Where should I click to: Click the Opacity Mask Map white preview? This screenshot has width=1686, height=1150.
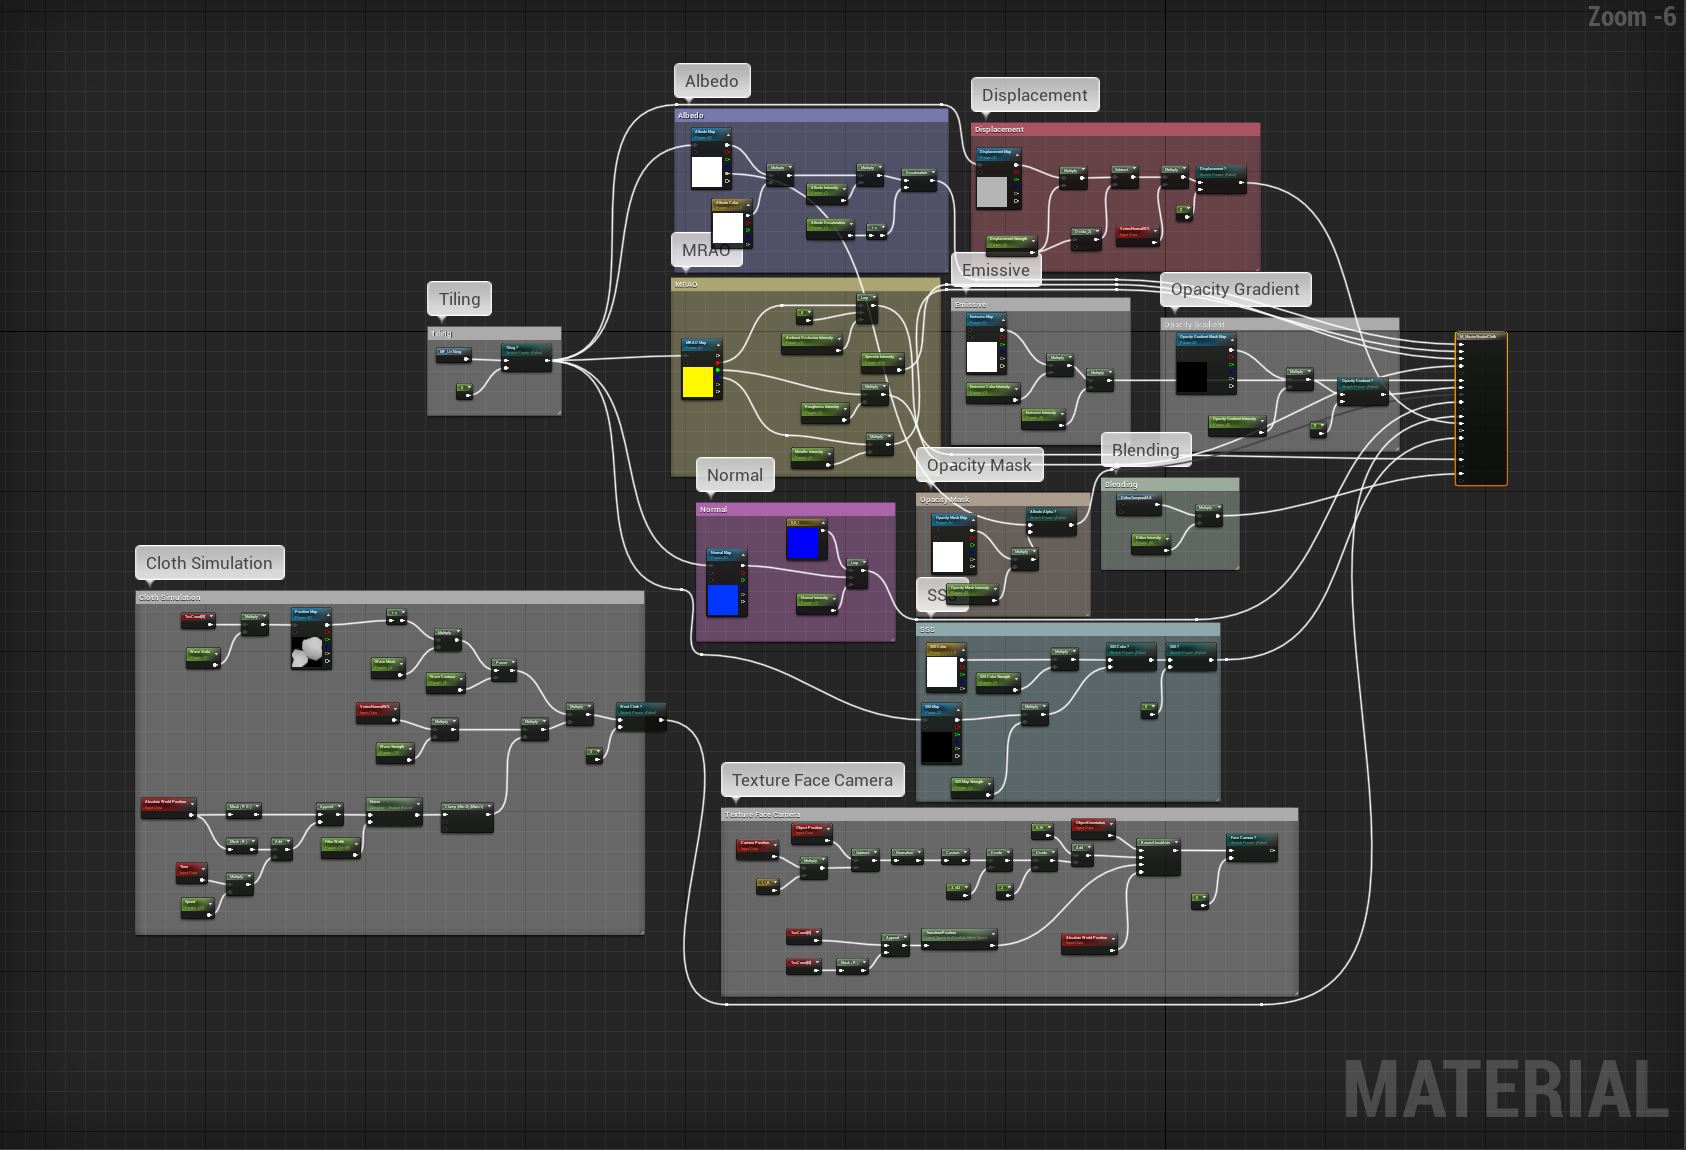pyautogui.click(x=948, y=557)
